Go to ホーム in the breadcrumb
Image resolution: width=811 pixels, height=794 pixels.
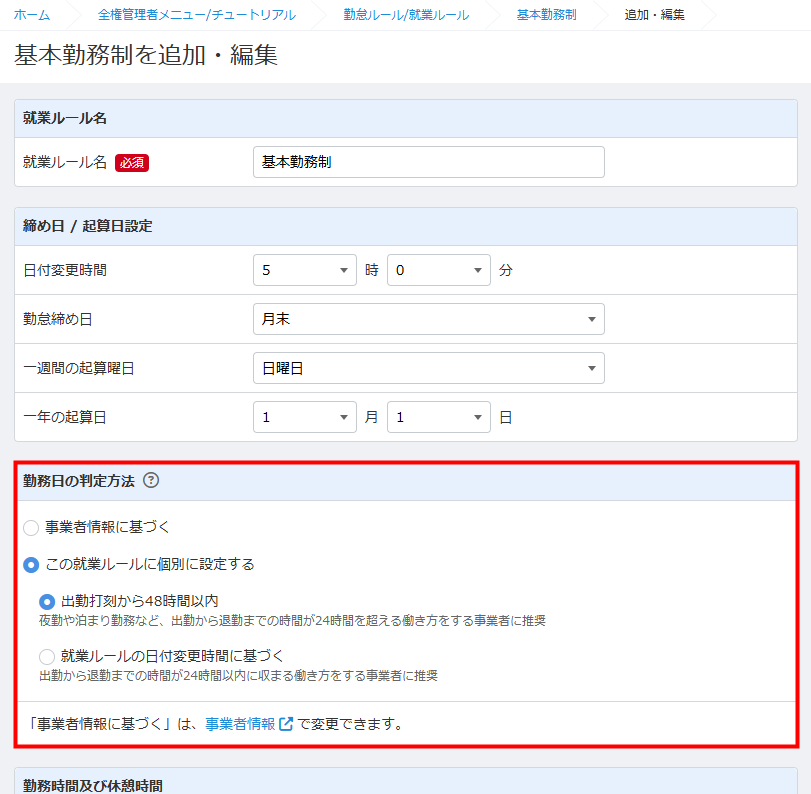point(32,15)
